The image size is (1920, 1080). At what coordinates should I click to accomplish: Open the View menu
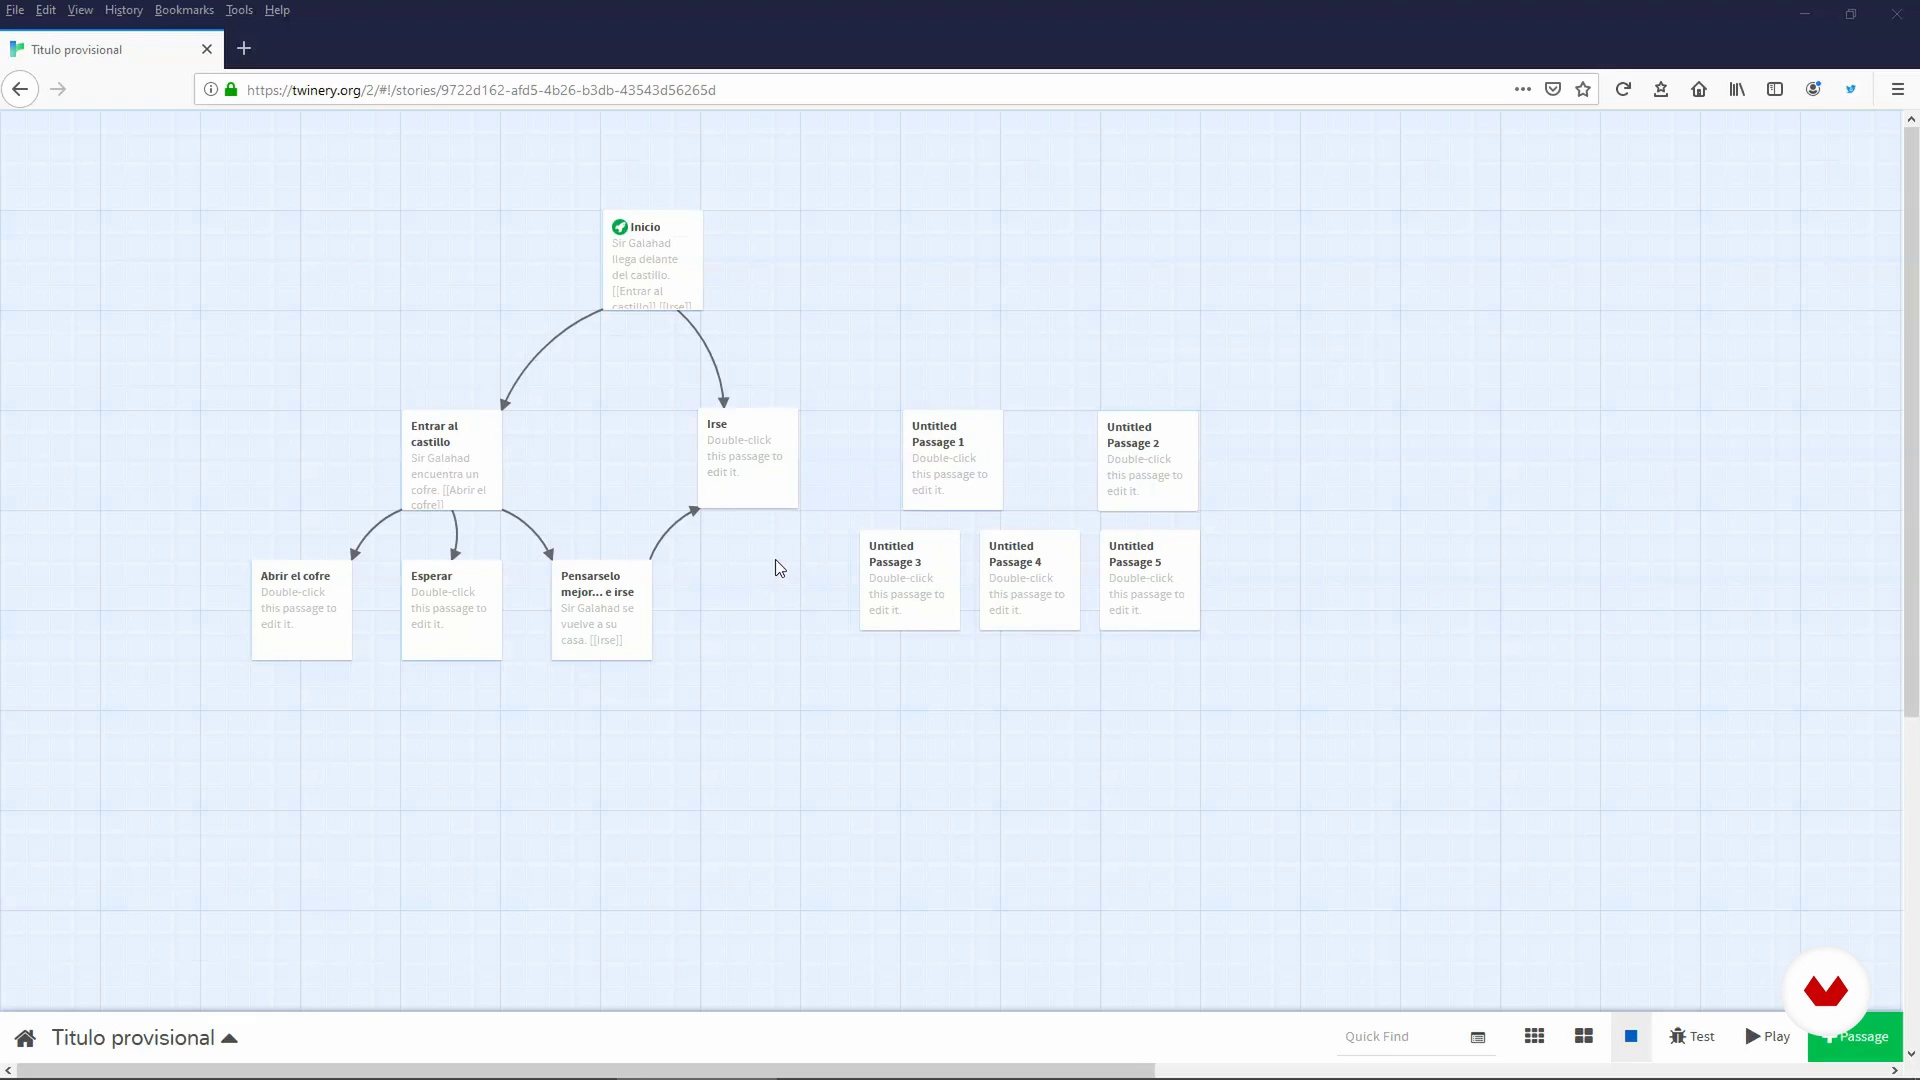[80, 10]
